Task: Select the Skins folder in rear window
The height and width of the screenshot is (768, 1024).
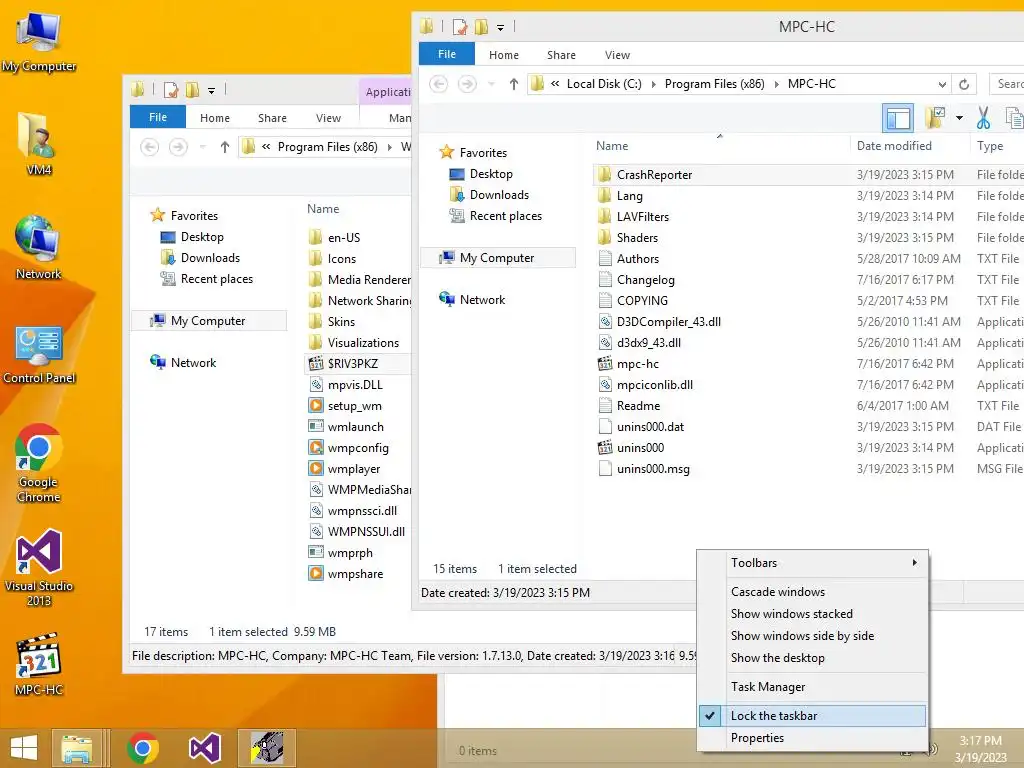Action: (332, 322)
